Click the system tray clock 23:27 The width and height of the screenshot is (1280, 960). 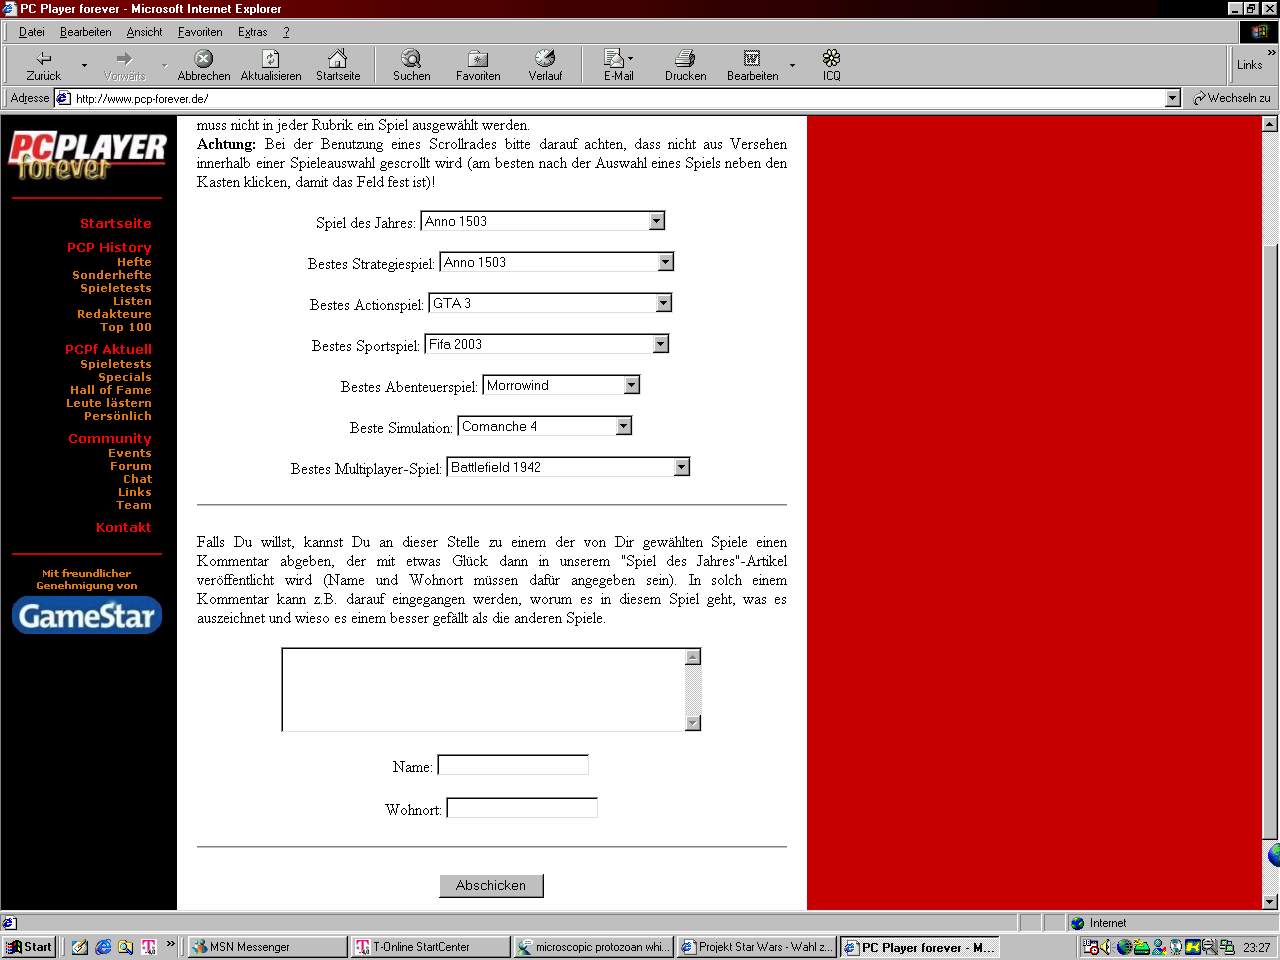point(1257,947)
